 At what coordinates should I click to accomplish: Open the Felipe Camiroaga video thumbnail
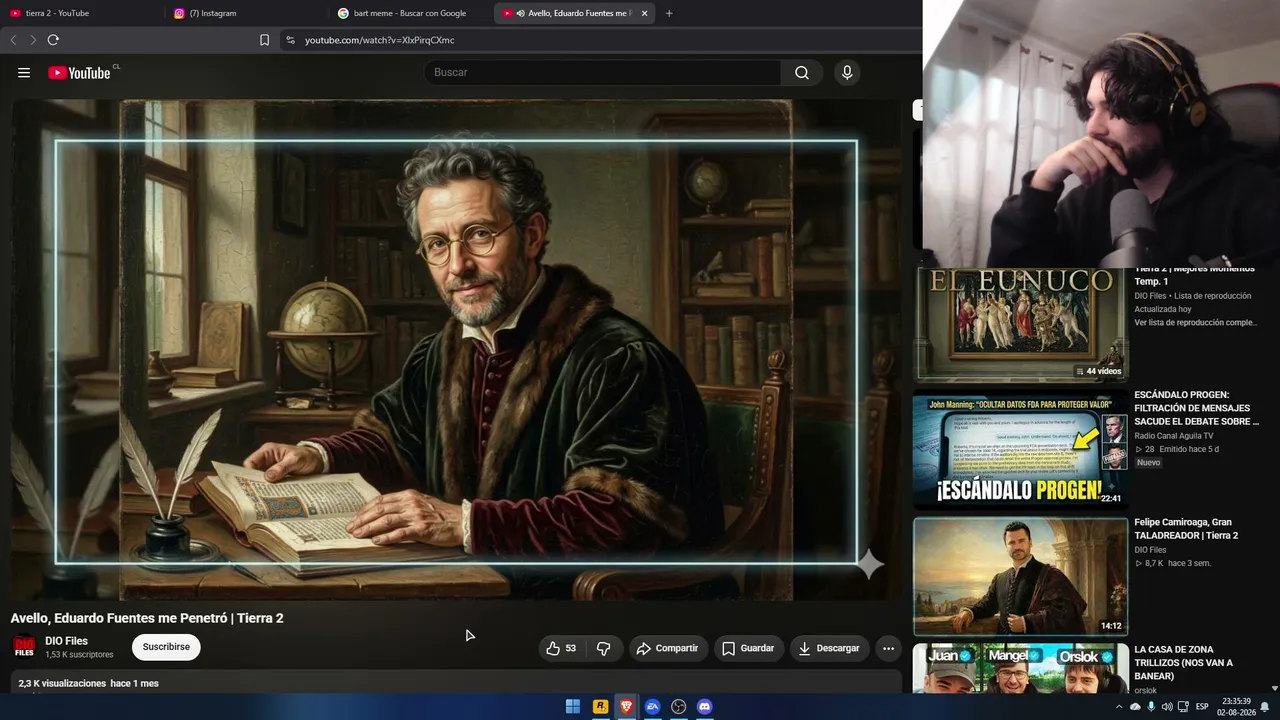tap(1020, 576)
